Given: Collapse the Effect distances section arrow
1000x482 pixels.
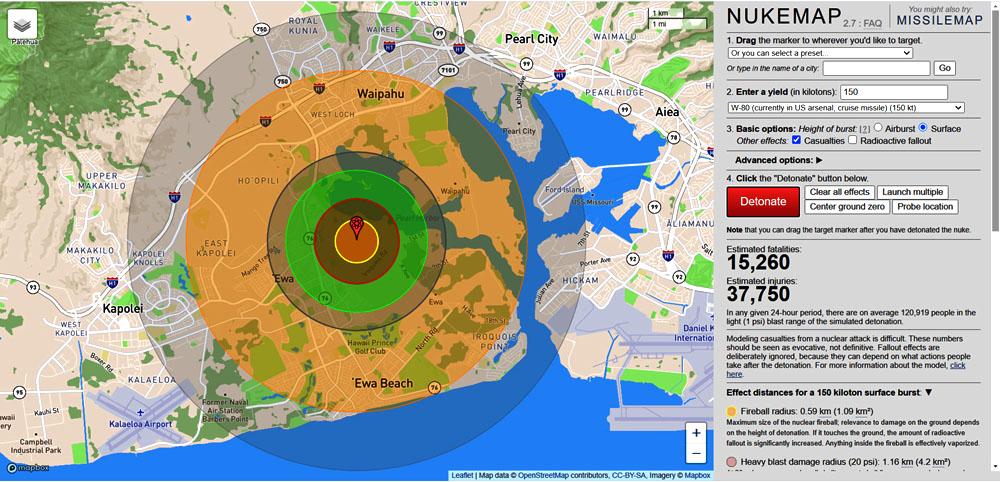Looking at the screenshot, I should (x=929, y=392).
